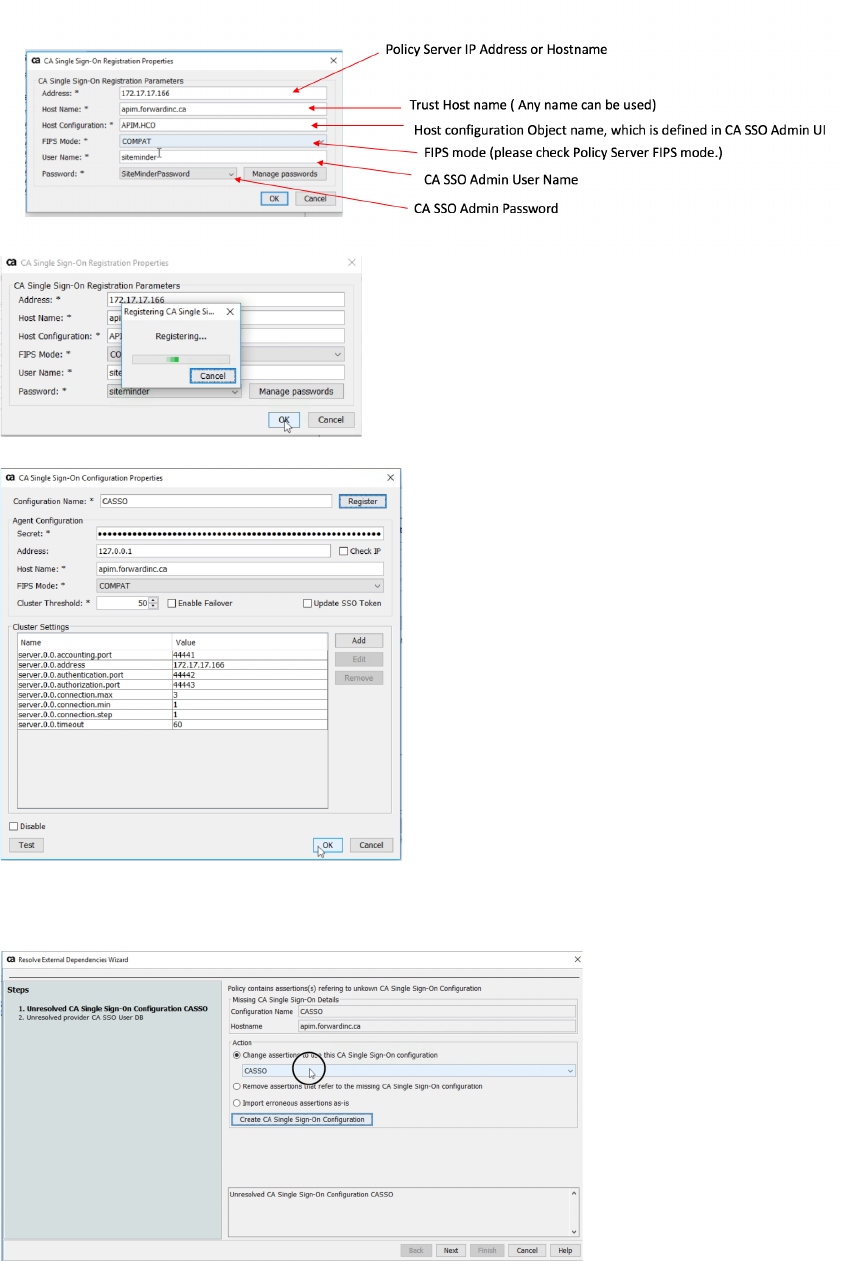Select row 'server.0.0.authentication.port'

[x=172, y=674]
